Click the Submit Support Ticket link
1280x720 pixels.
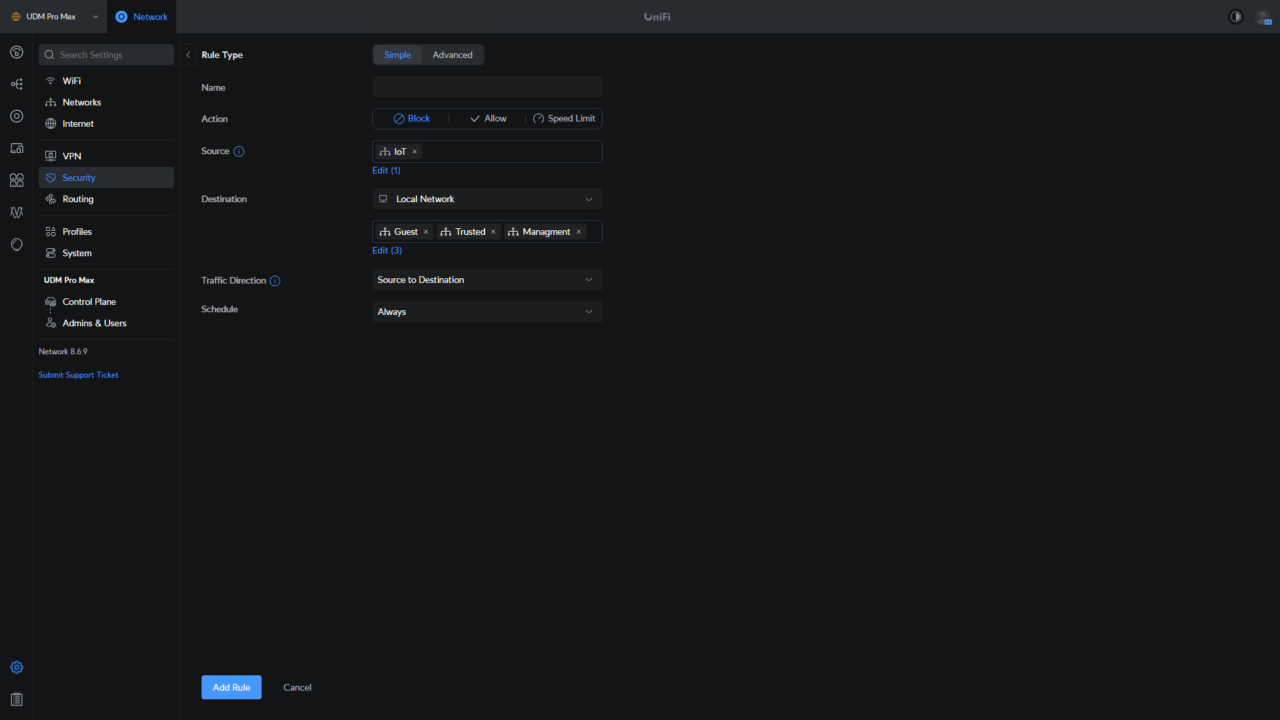pyautogui.click(x=78, y=374)
